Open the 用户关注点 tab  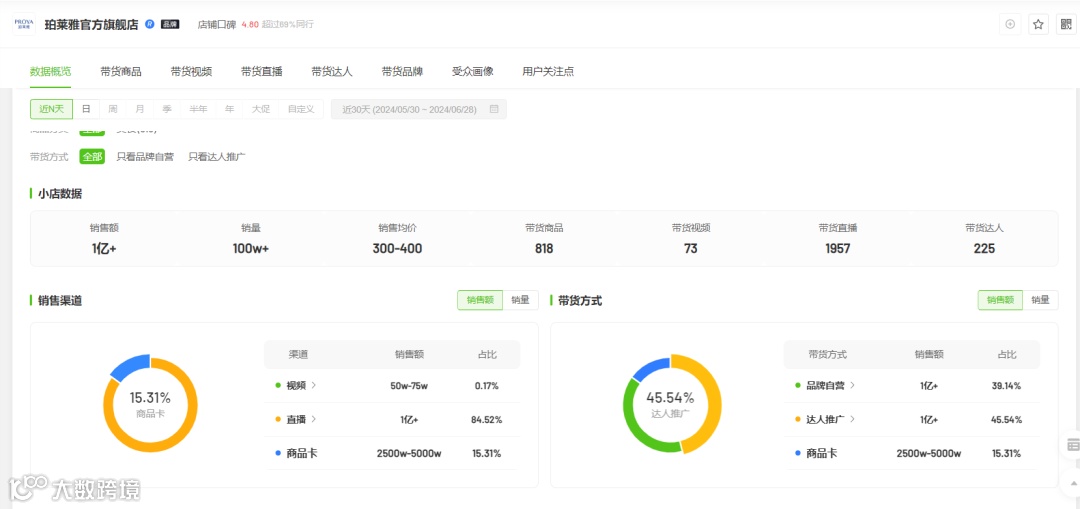pyautogui.click(x=548, y=71)
